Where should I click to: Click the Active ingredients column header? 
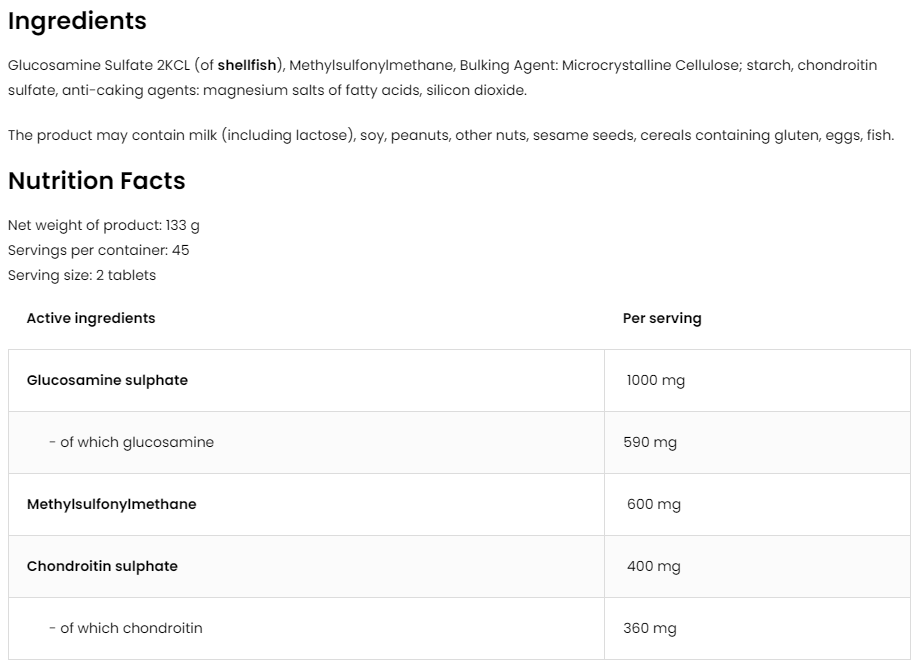click(x=91, y=318)
